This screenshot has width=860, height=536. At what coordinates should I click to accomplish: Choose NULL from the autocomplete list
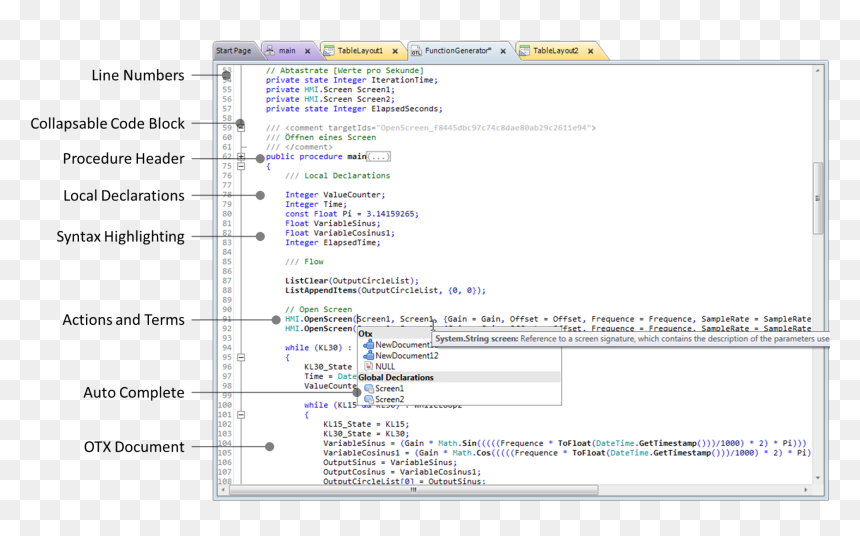click(385, 366)
